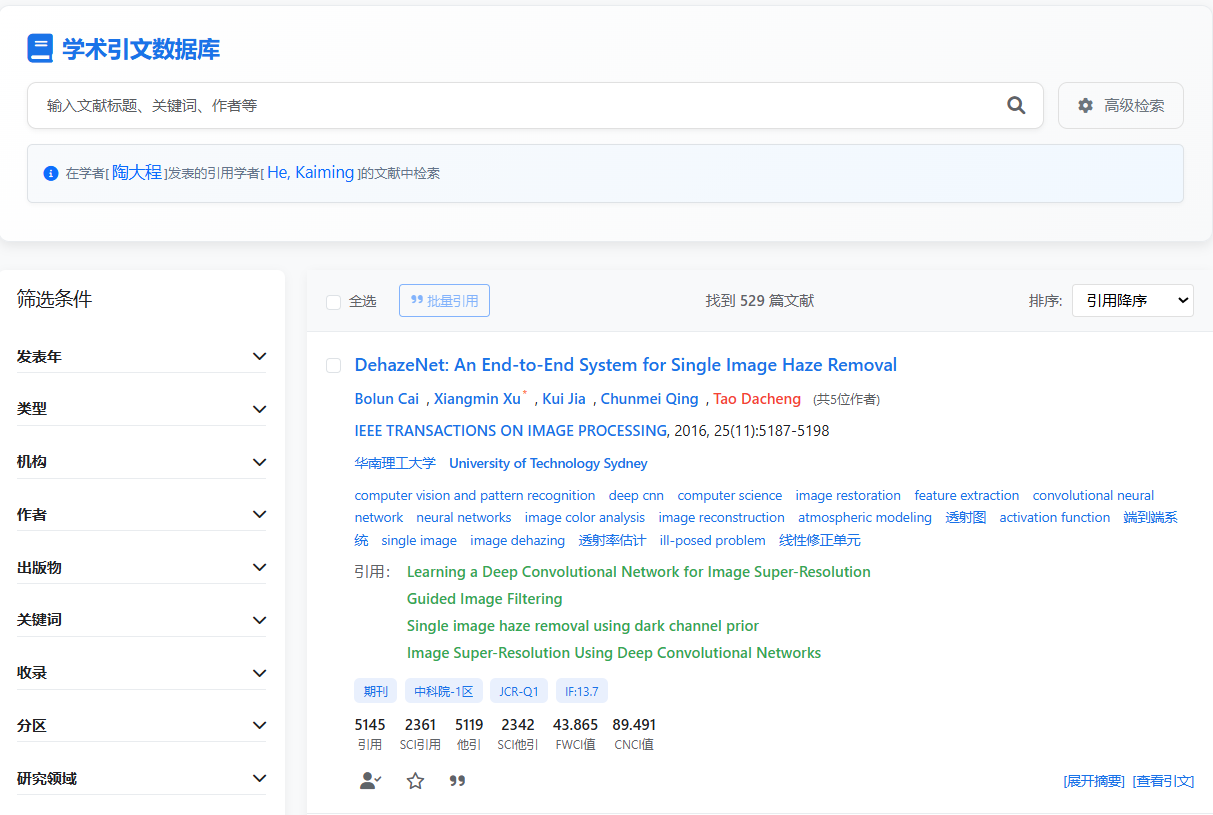Click the quote cite icon under metrics
The width and height of the screenshot is (1213, 815).
pyautogui.click(x=457, y=781)
